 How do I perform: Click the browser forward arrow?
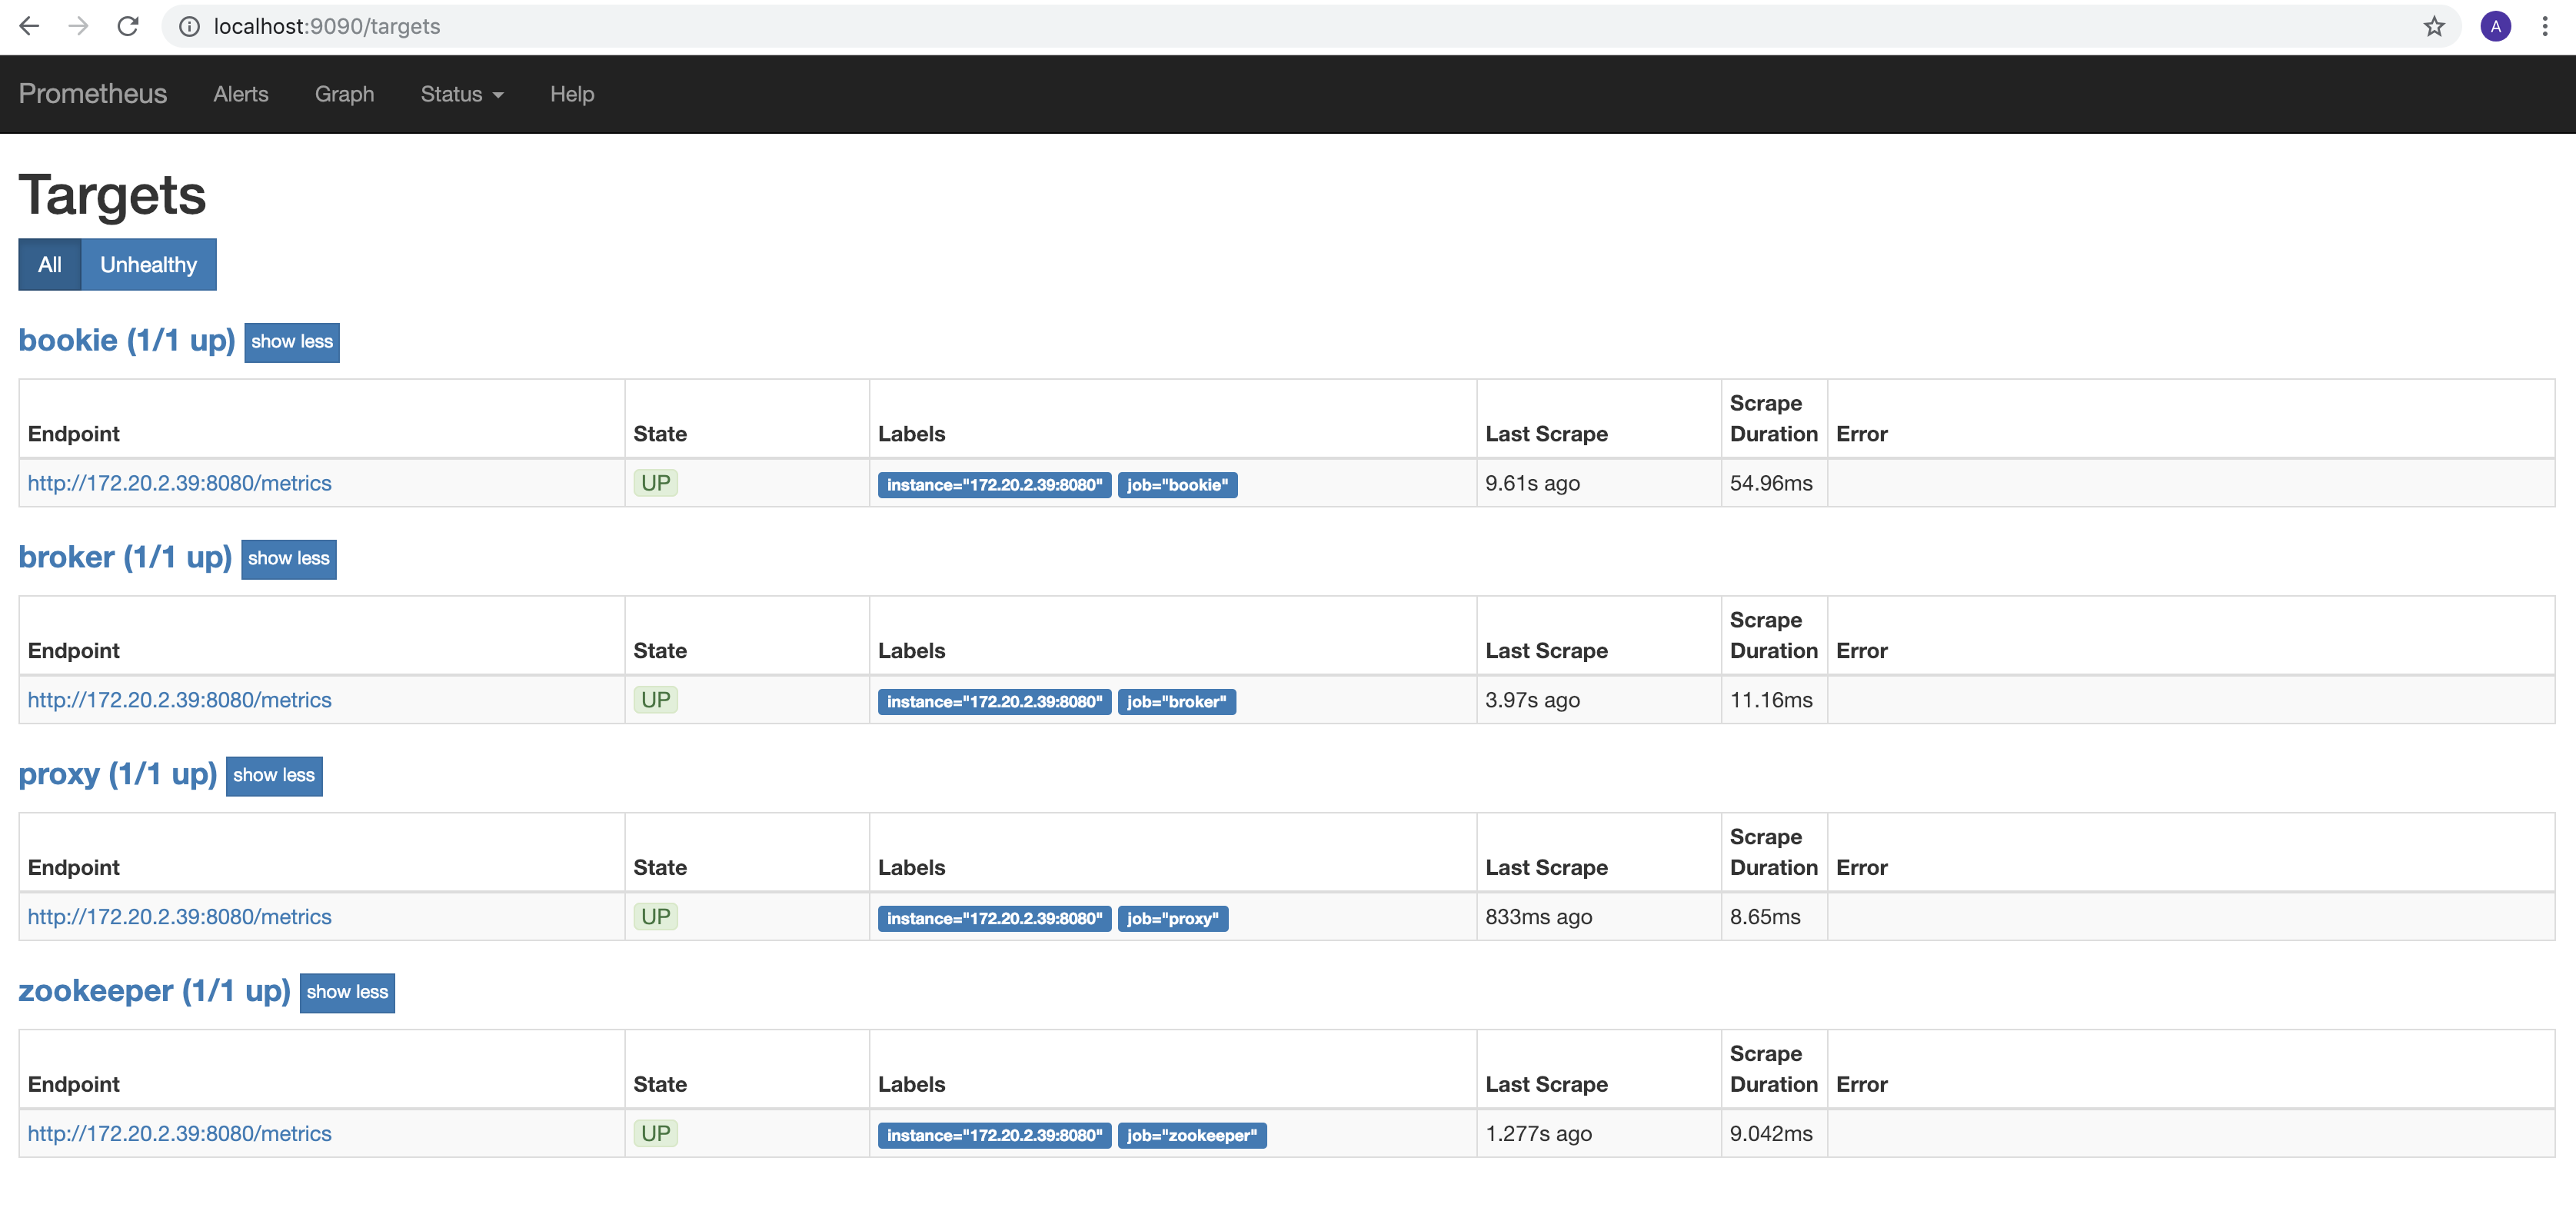click(x=78, y=26)
